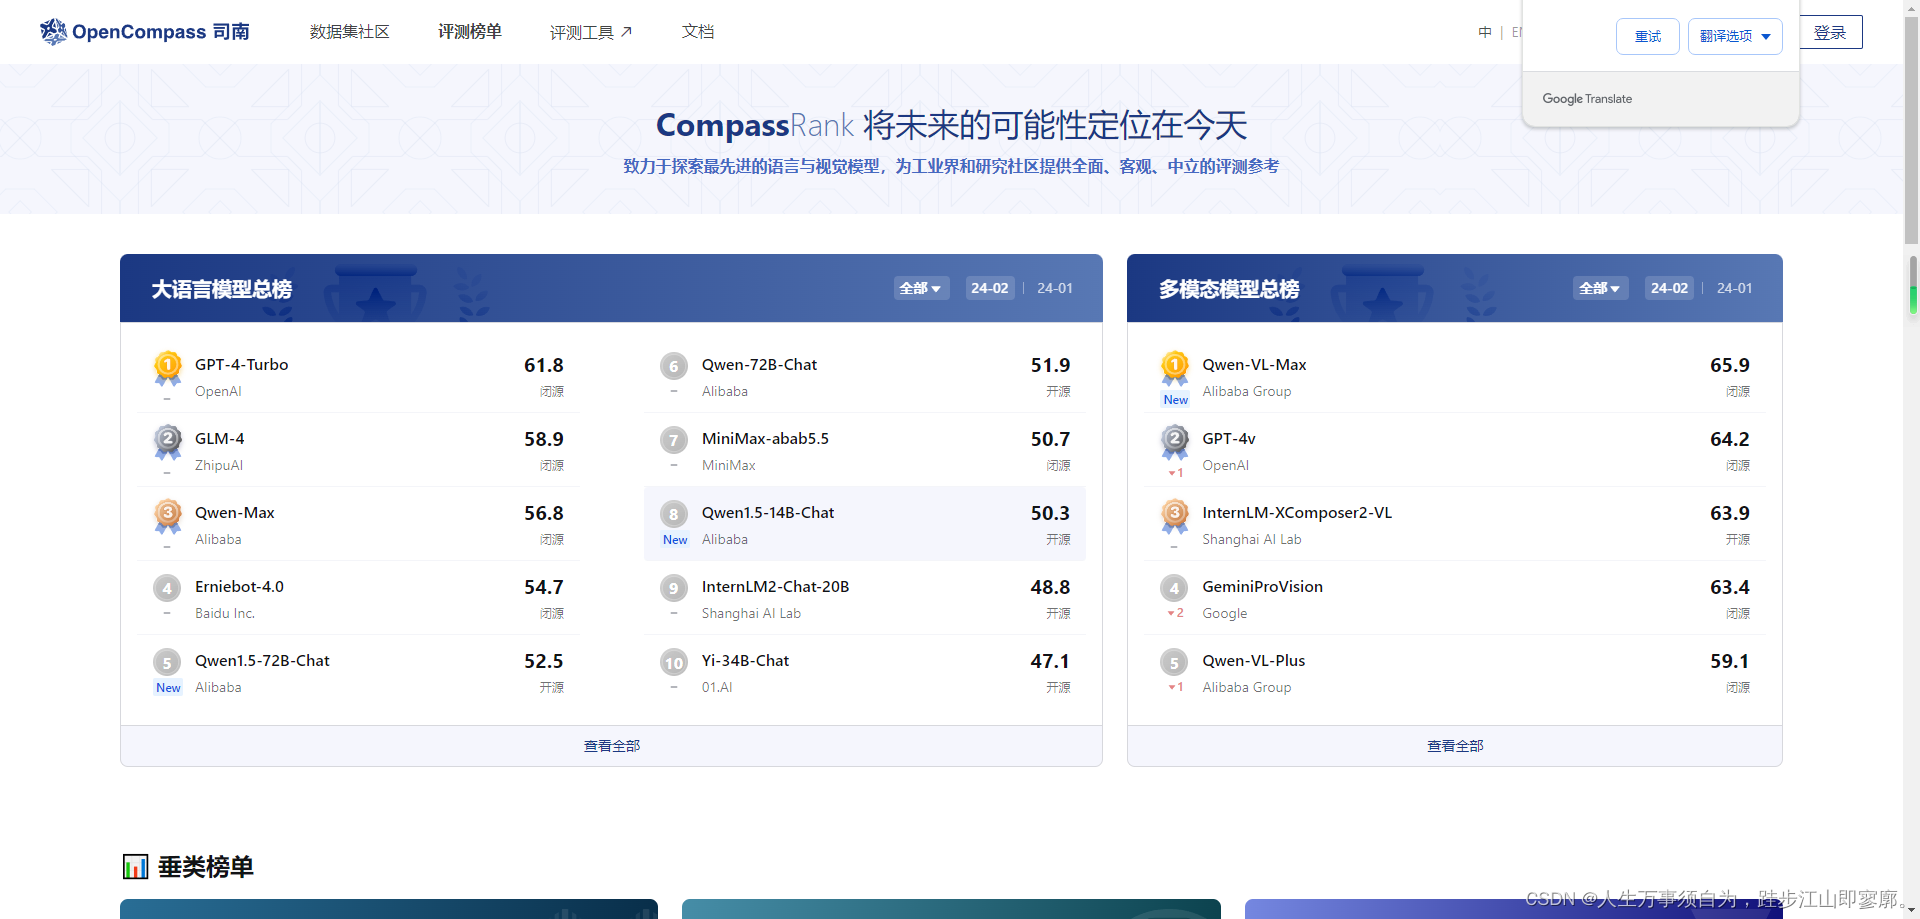Viewport: 1920px width, 919px height.
Task: Click the rank 5 badge beside Qwen1.5-72B-Chat
Action: point(167,662)
